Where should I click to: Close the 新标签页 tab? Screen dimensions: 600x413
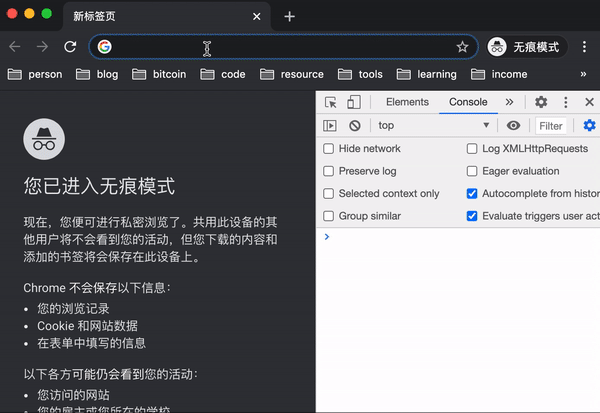[256, 16]
